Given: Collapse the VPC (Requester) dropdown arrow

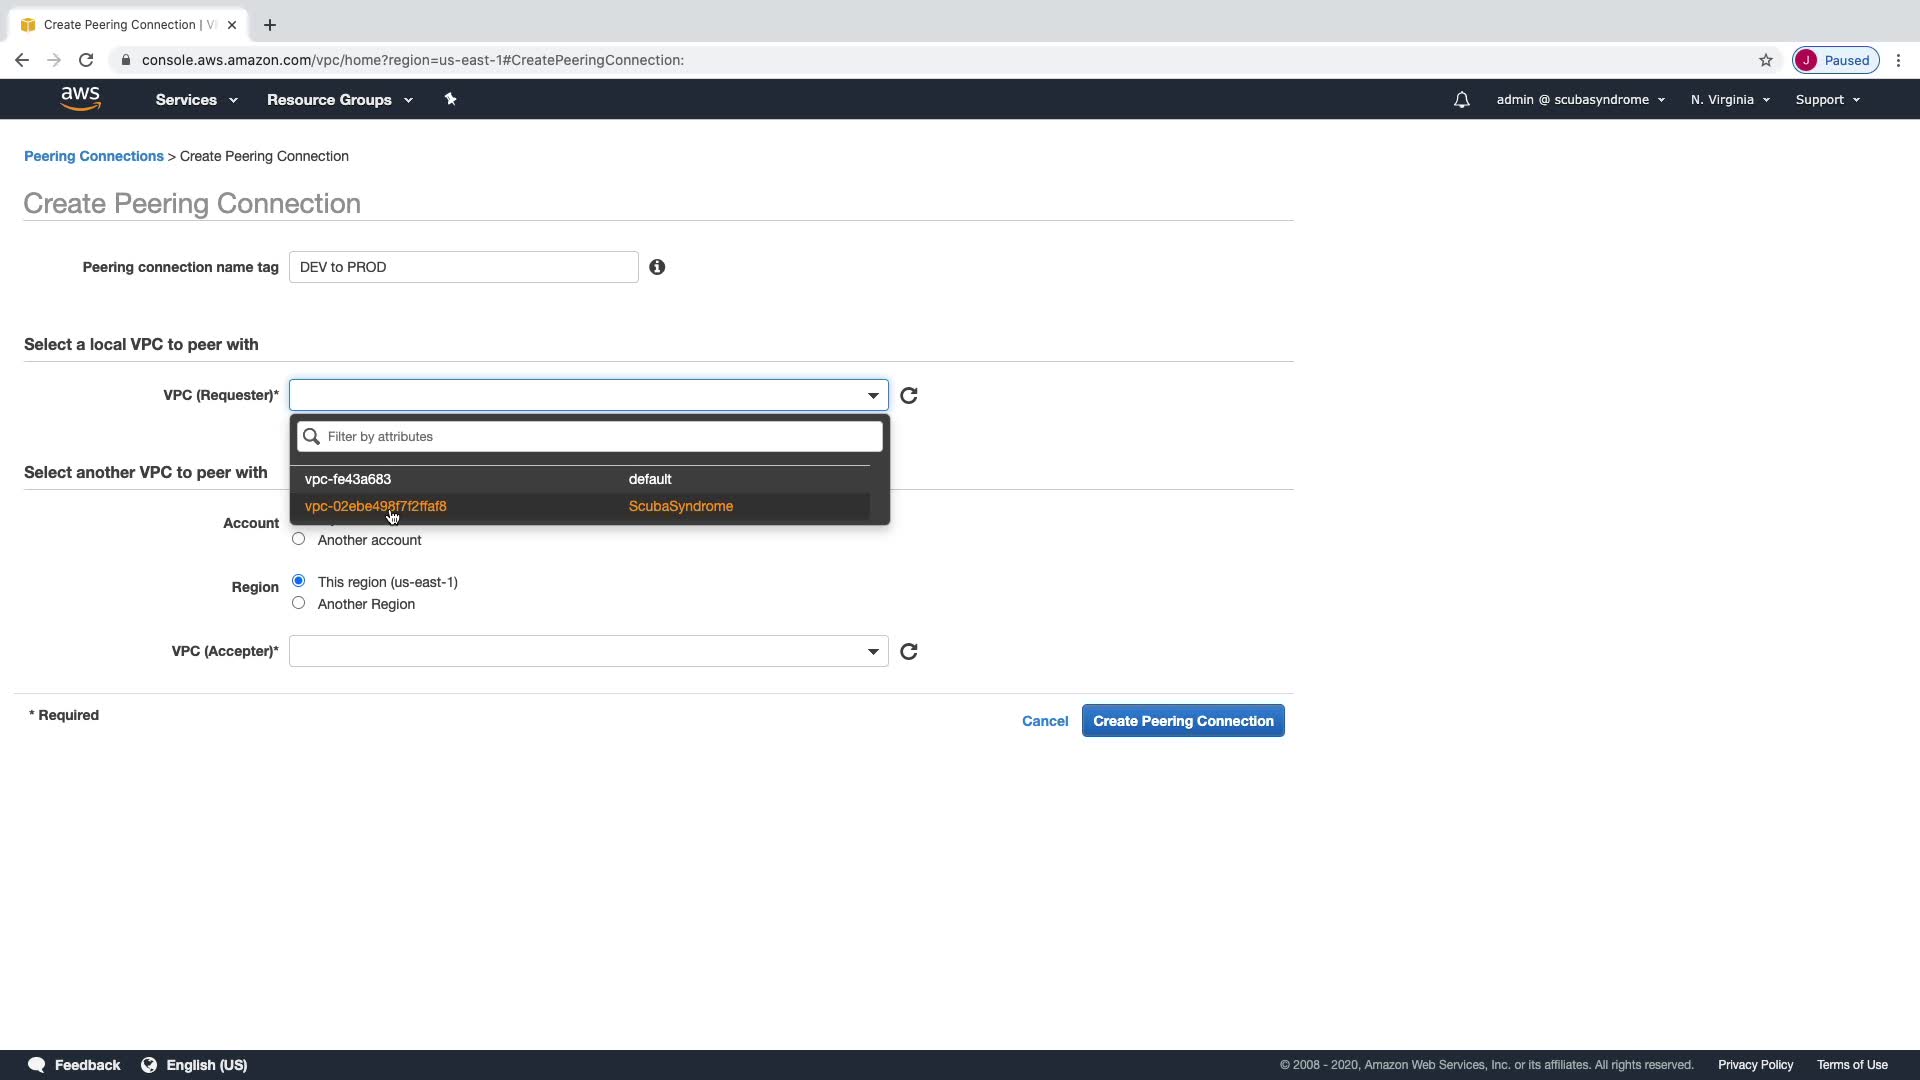Looking at the screenshot, I should [873, 396].
